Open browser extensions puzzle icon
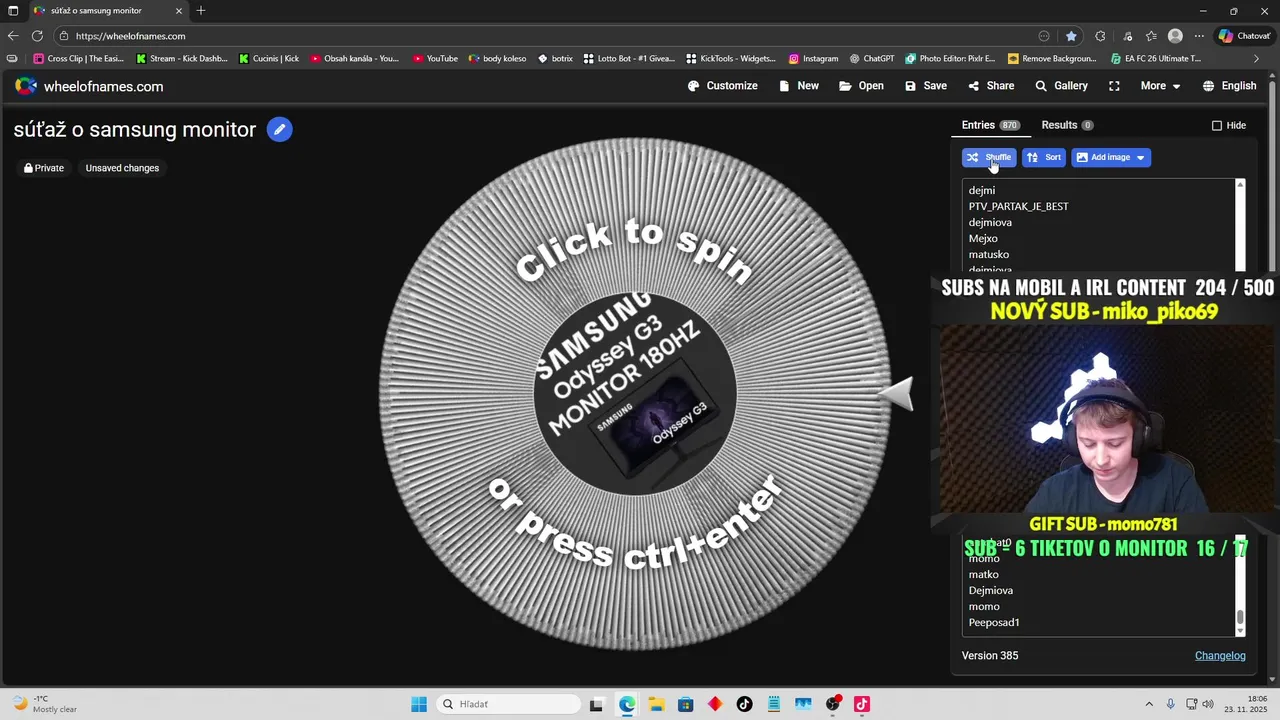 point(1100,36)
